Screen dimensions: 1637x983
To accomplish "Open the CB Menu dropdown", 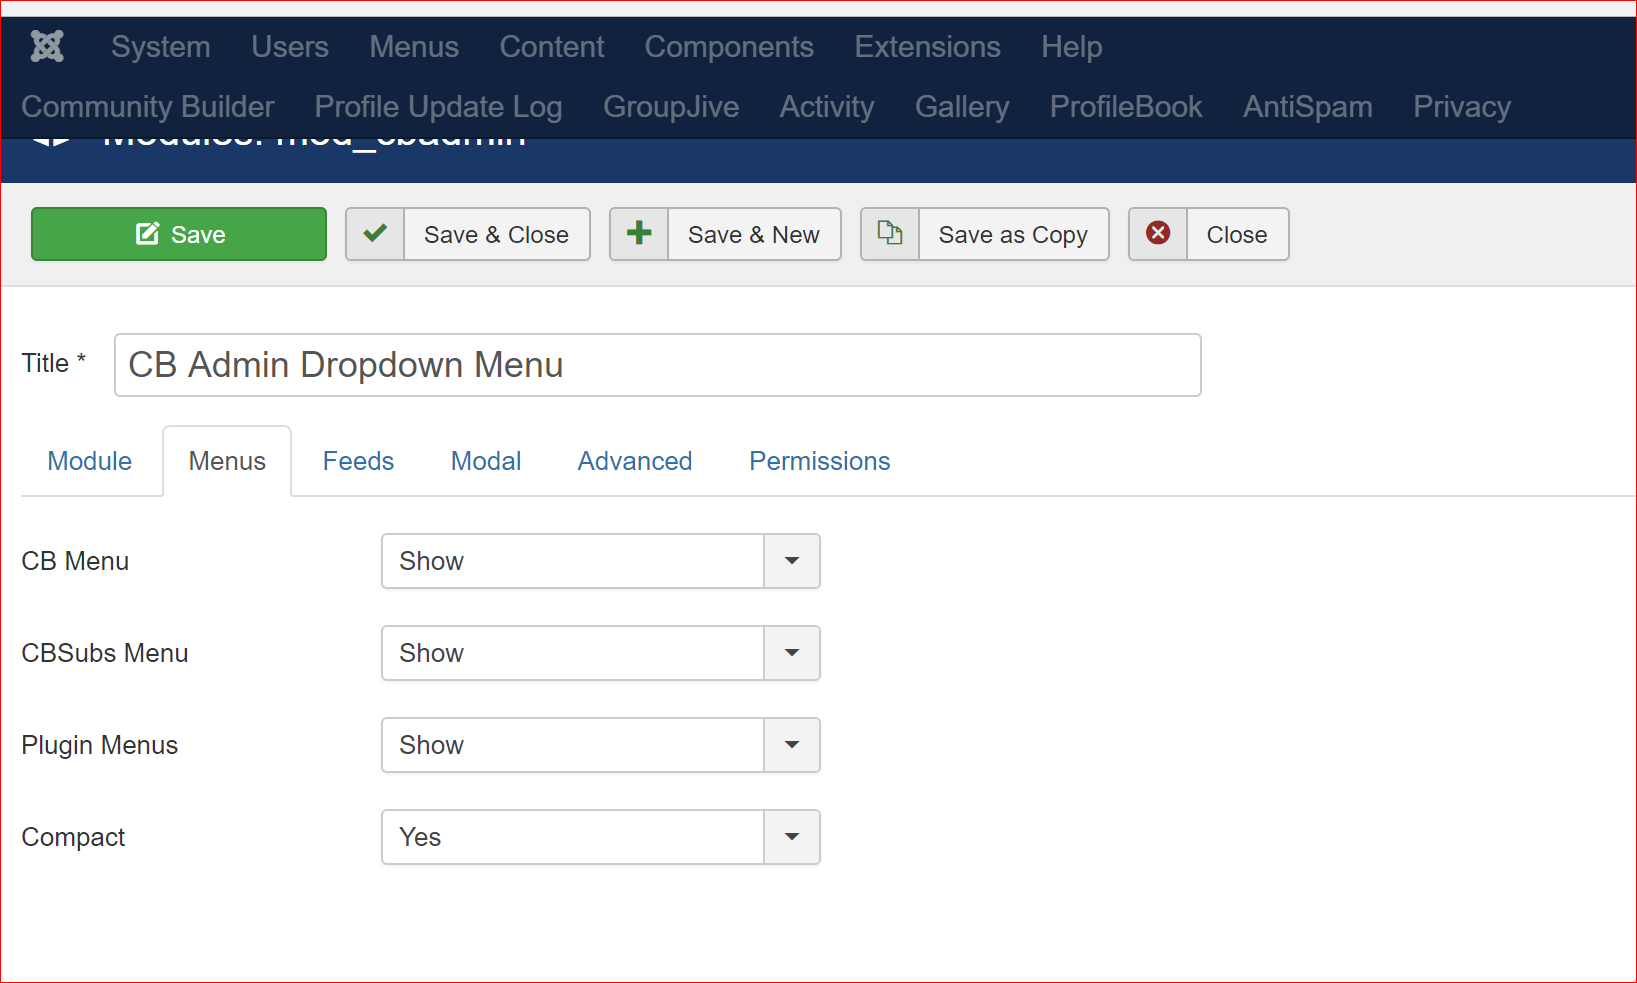I will tap(601, 561).
